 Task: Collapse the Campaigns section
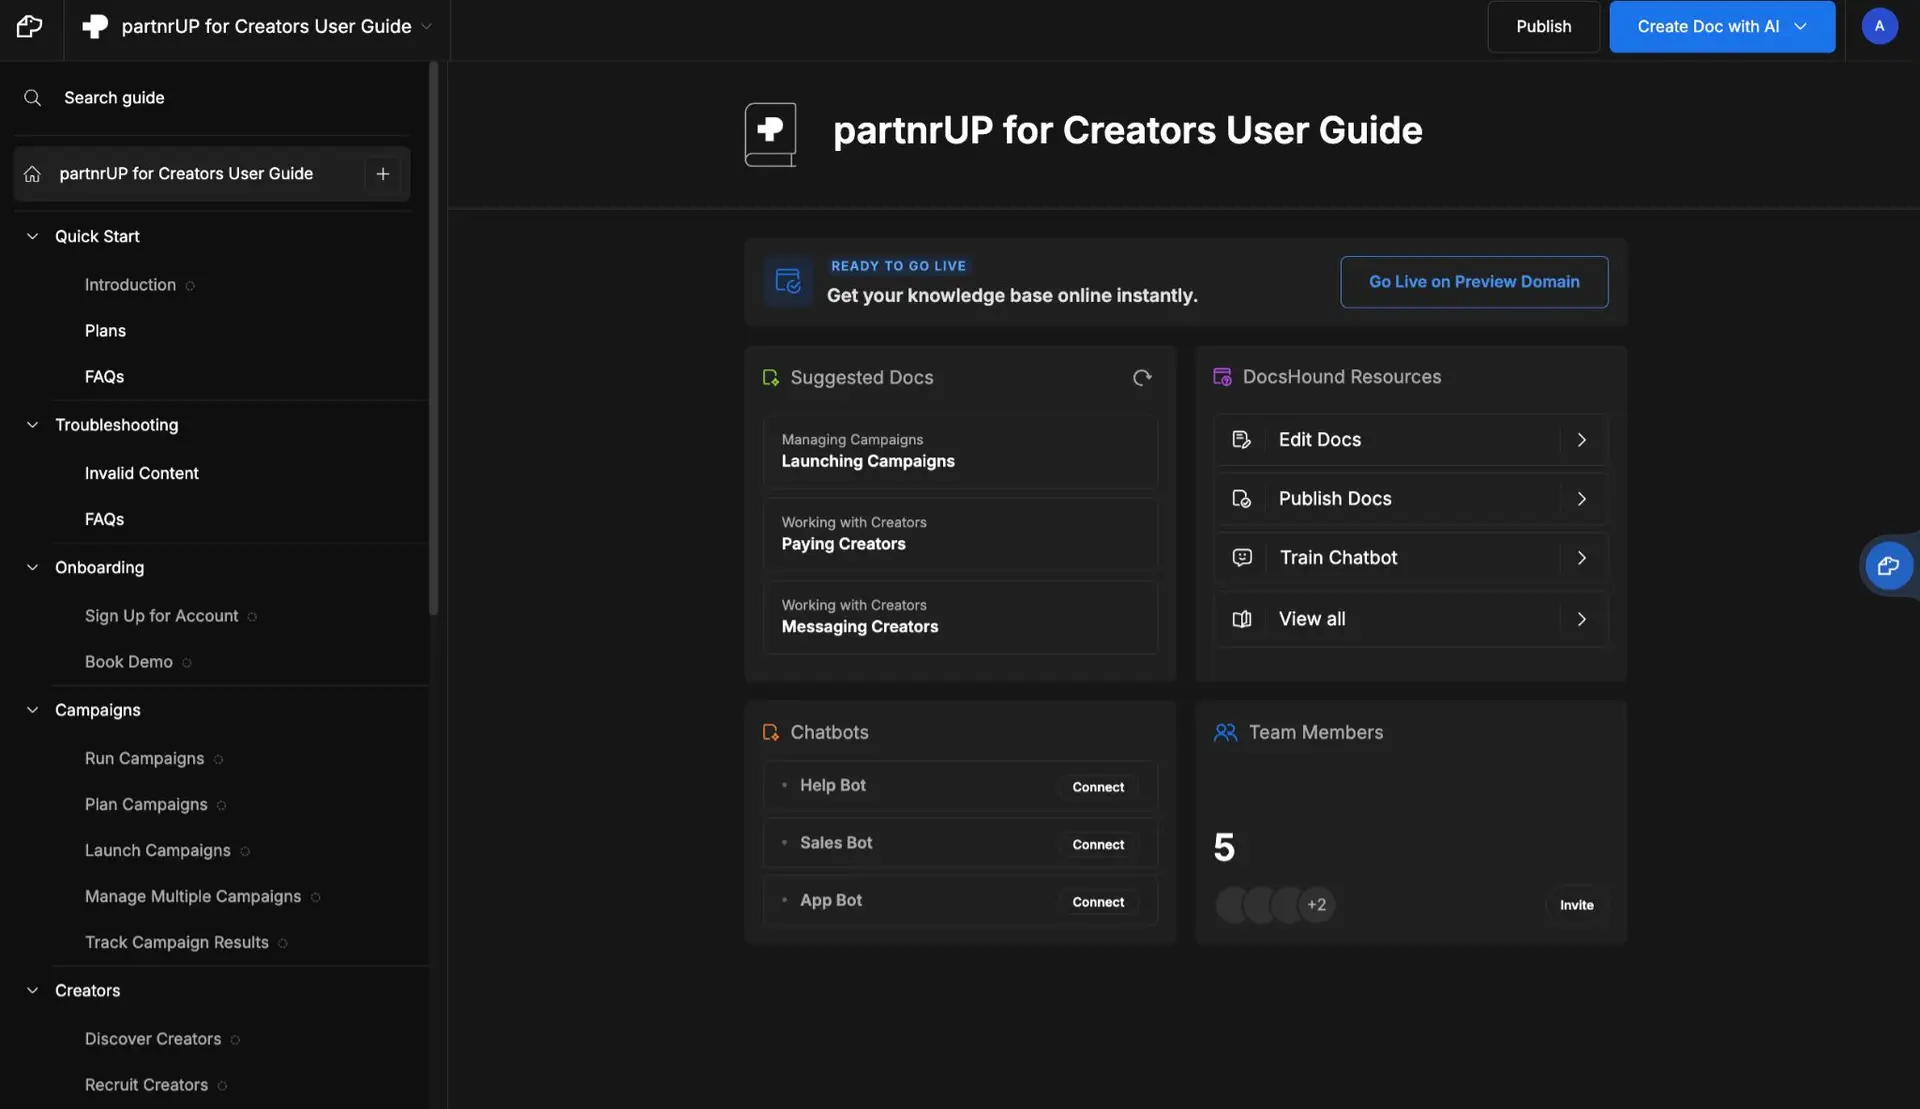pos(32,710)
